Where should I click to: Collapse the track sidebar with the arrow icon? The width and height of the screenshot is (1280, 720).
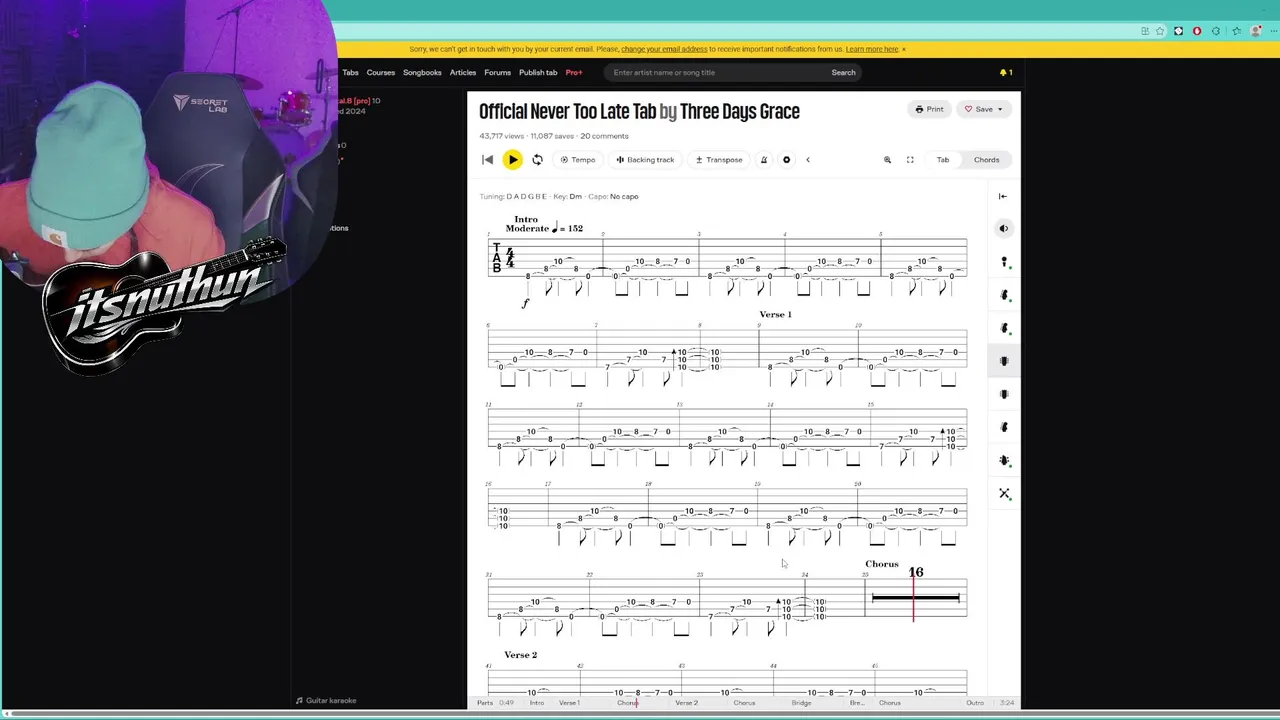tap(1003, 196)
